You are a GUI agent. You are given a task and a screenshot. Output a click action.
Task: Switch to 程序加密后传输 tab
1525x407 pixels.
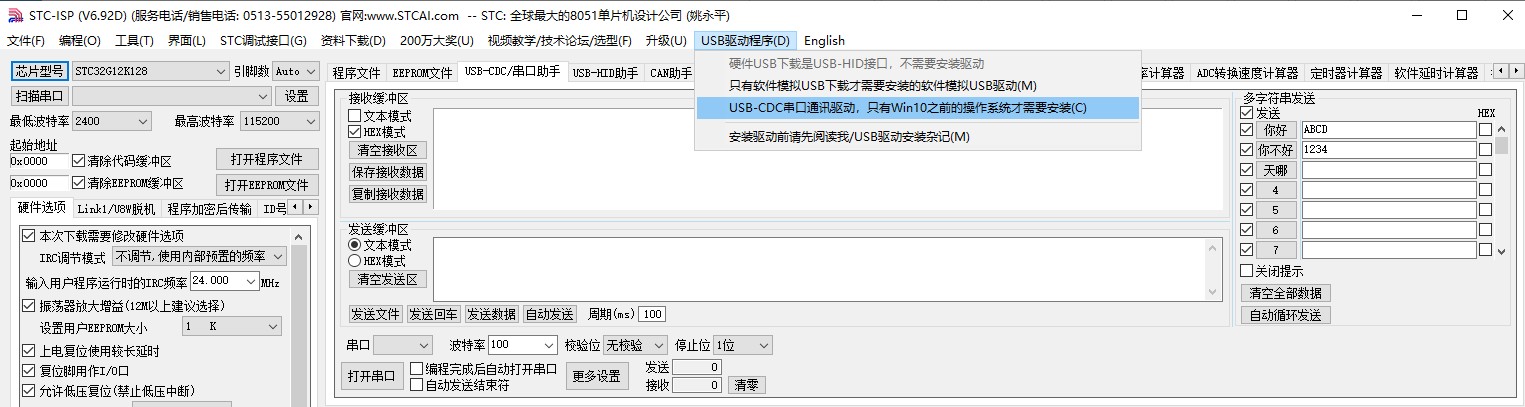click(209, 209)
